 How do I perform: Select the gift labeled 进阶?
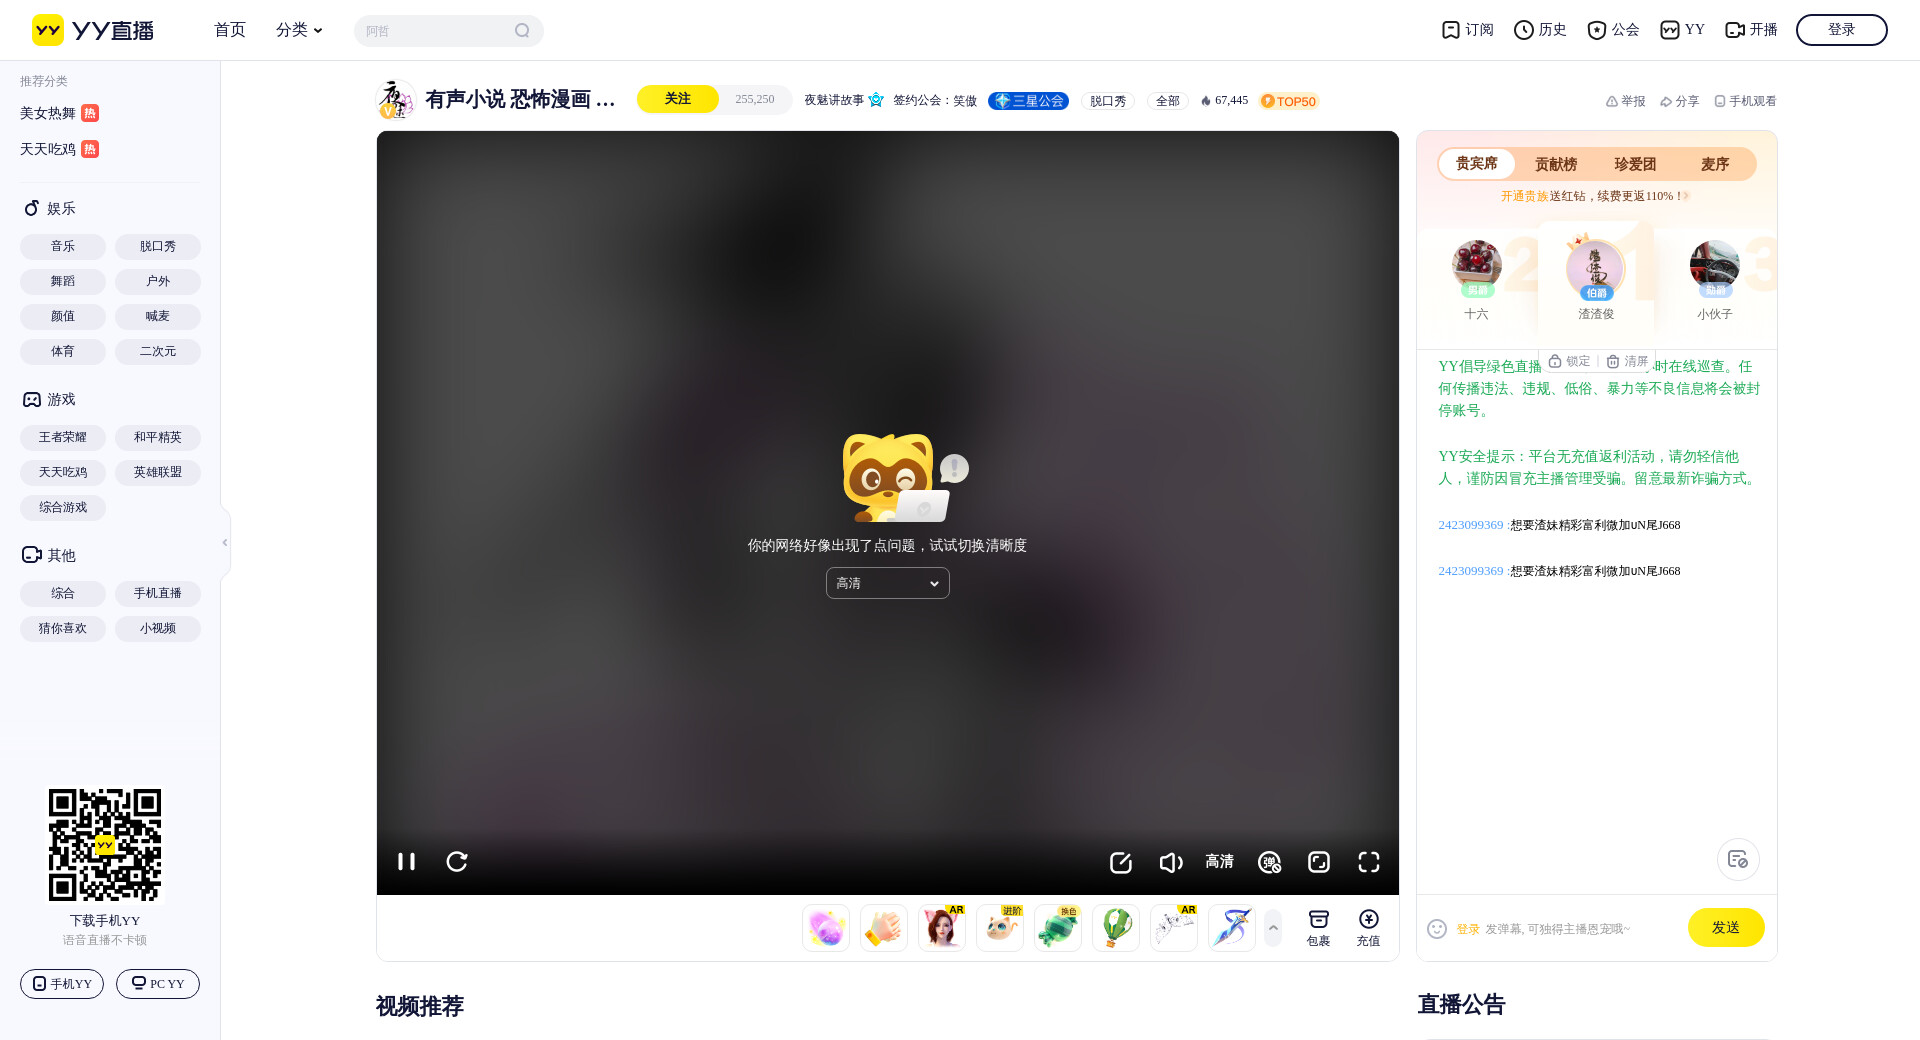point(1000,928)
